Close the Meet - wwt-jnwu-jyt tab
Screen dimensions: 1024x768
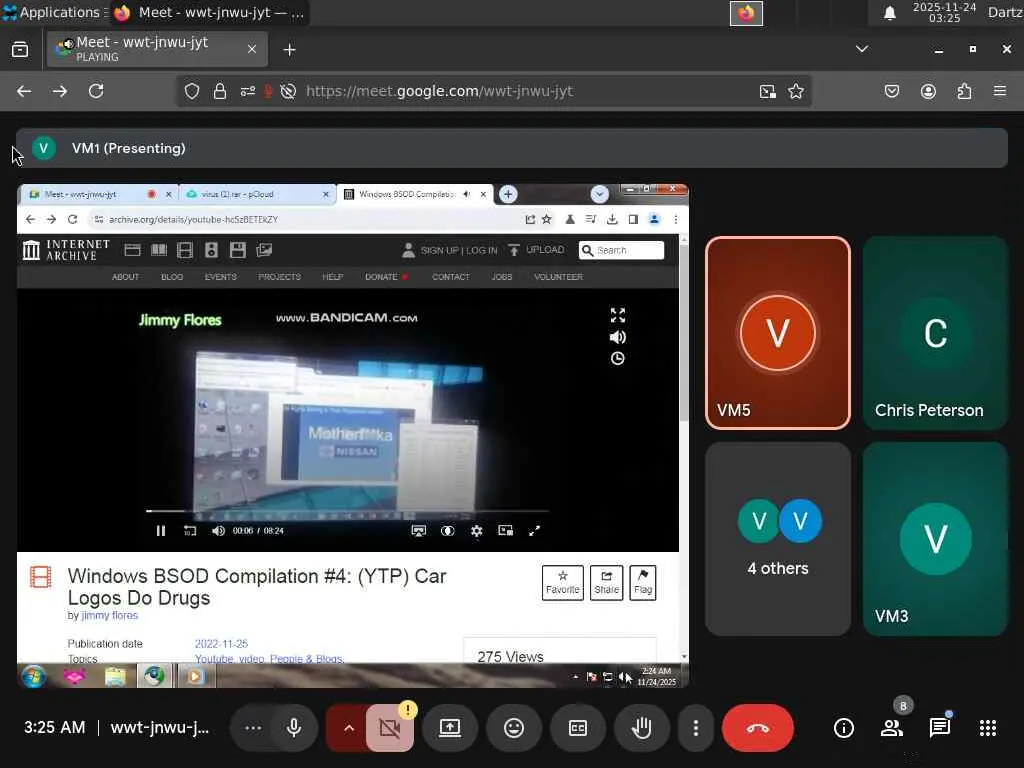click(x=252, y=49)
